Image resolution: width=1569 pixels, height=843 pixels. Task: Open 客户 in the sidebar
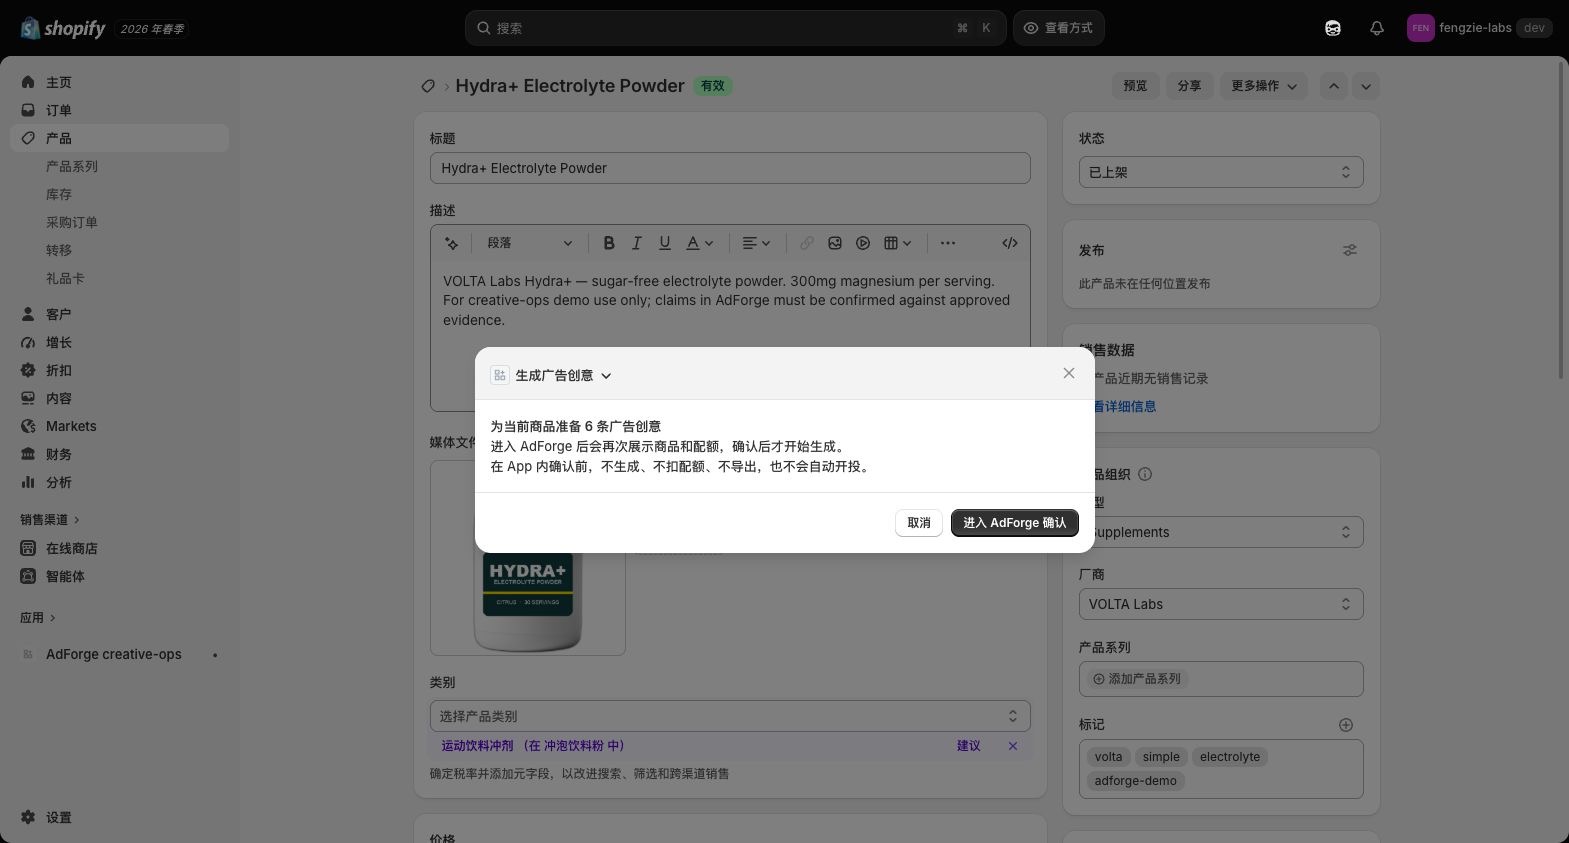coord(120,314)
